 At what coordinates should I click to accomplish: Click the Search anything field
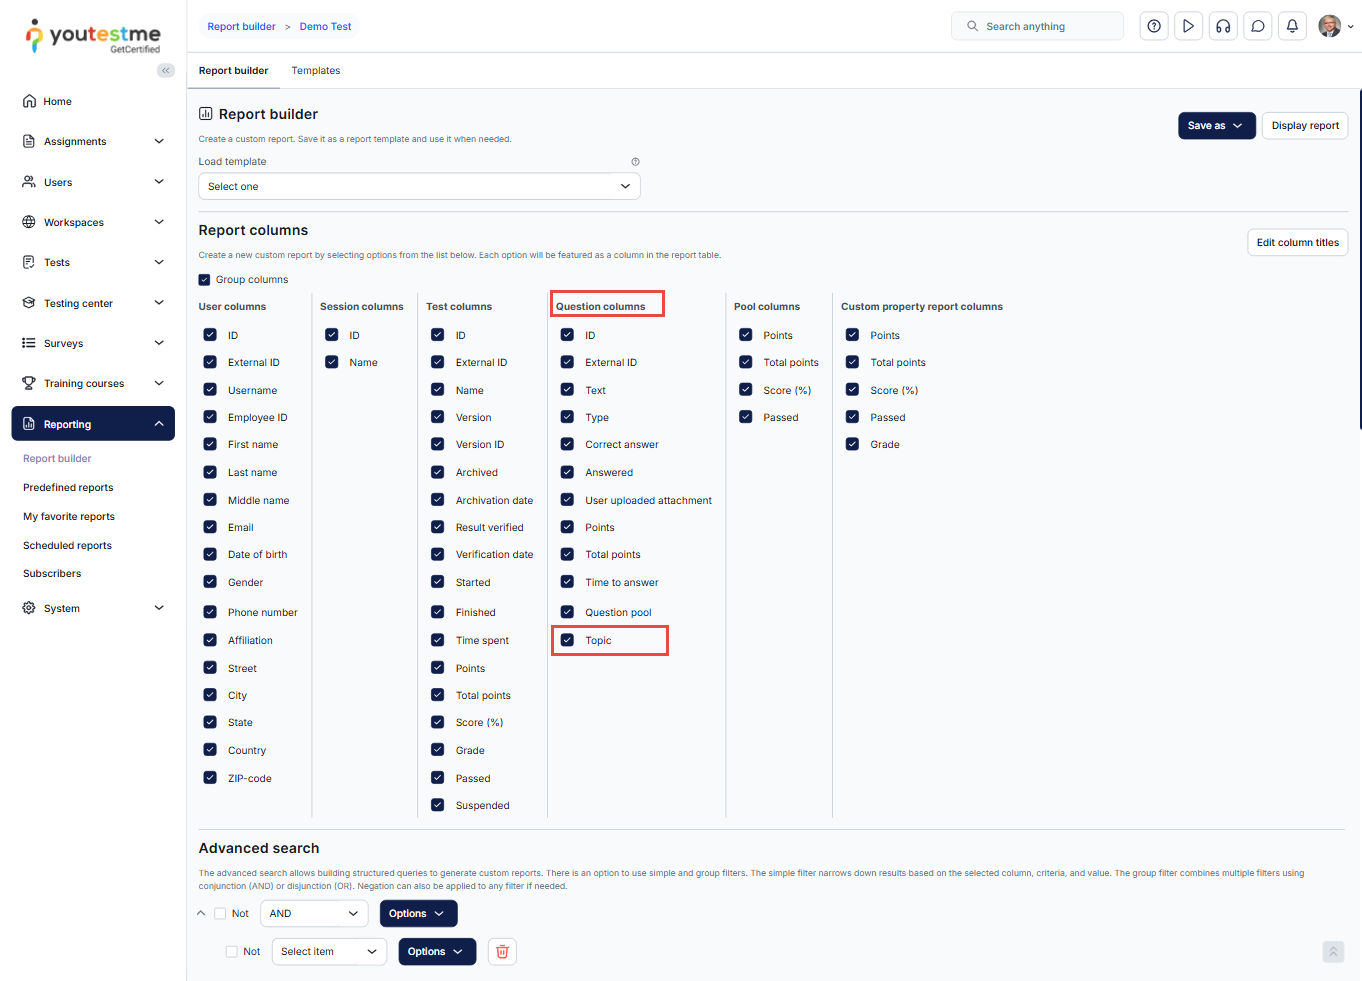pyautogui.click(x=1037, y=26)
